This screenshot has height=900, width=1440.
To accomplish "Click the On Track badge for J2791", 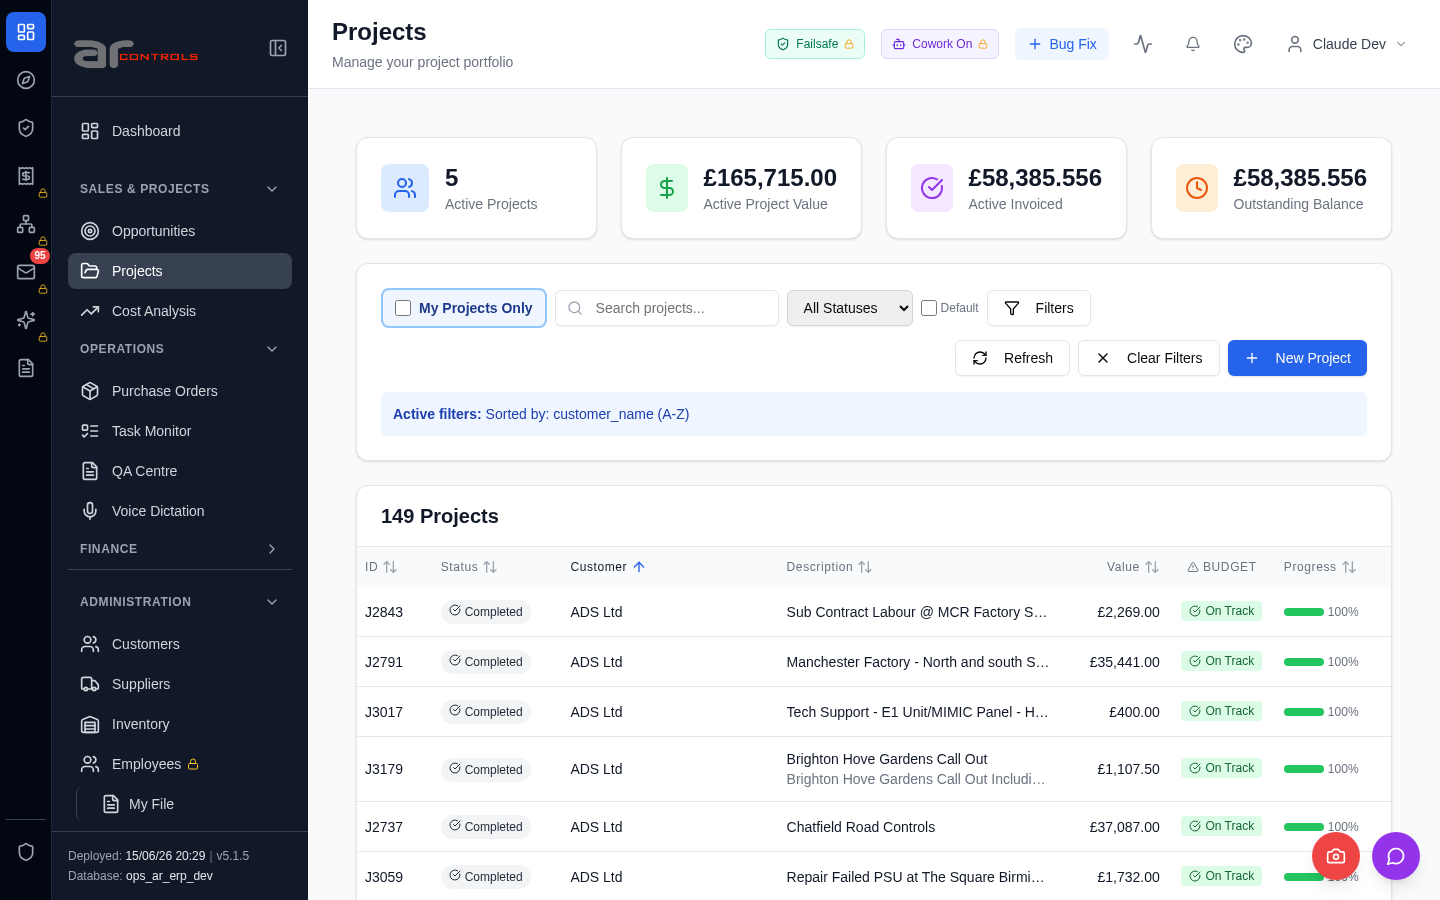I will [1221, 661].
